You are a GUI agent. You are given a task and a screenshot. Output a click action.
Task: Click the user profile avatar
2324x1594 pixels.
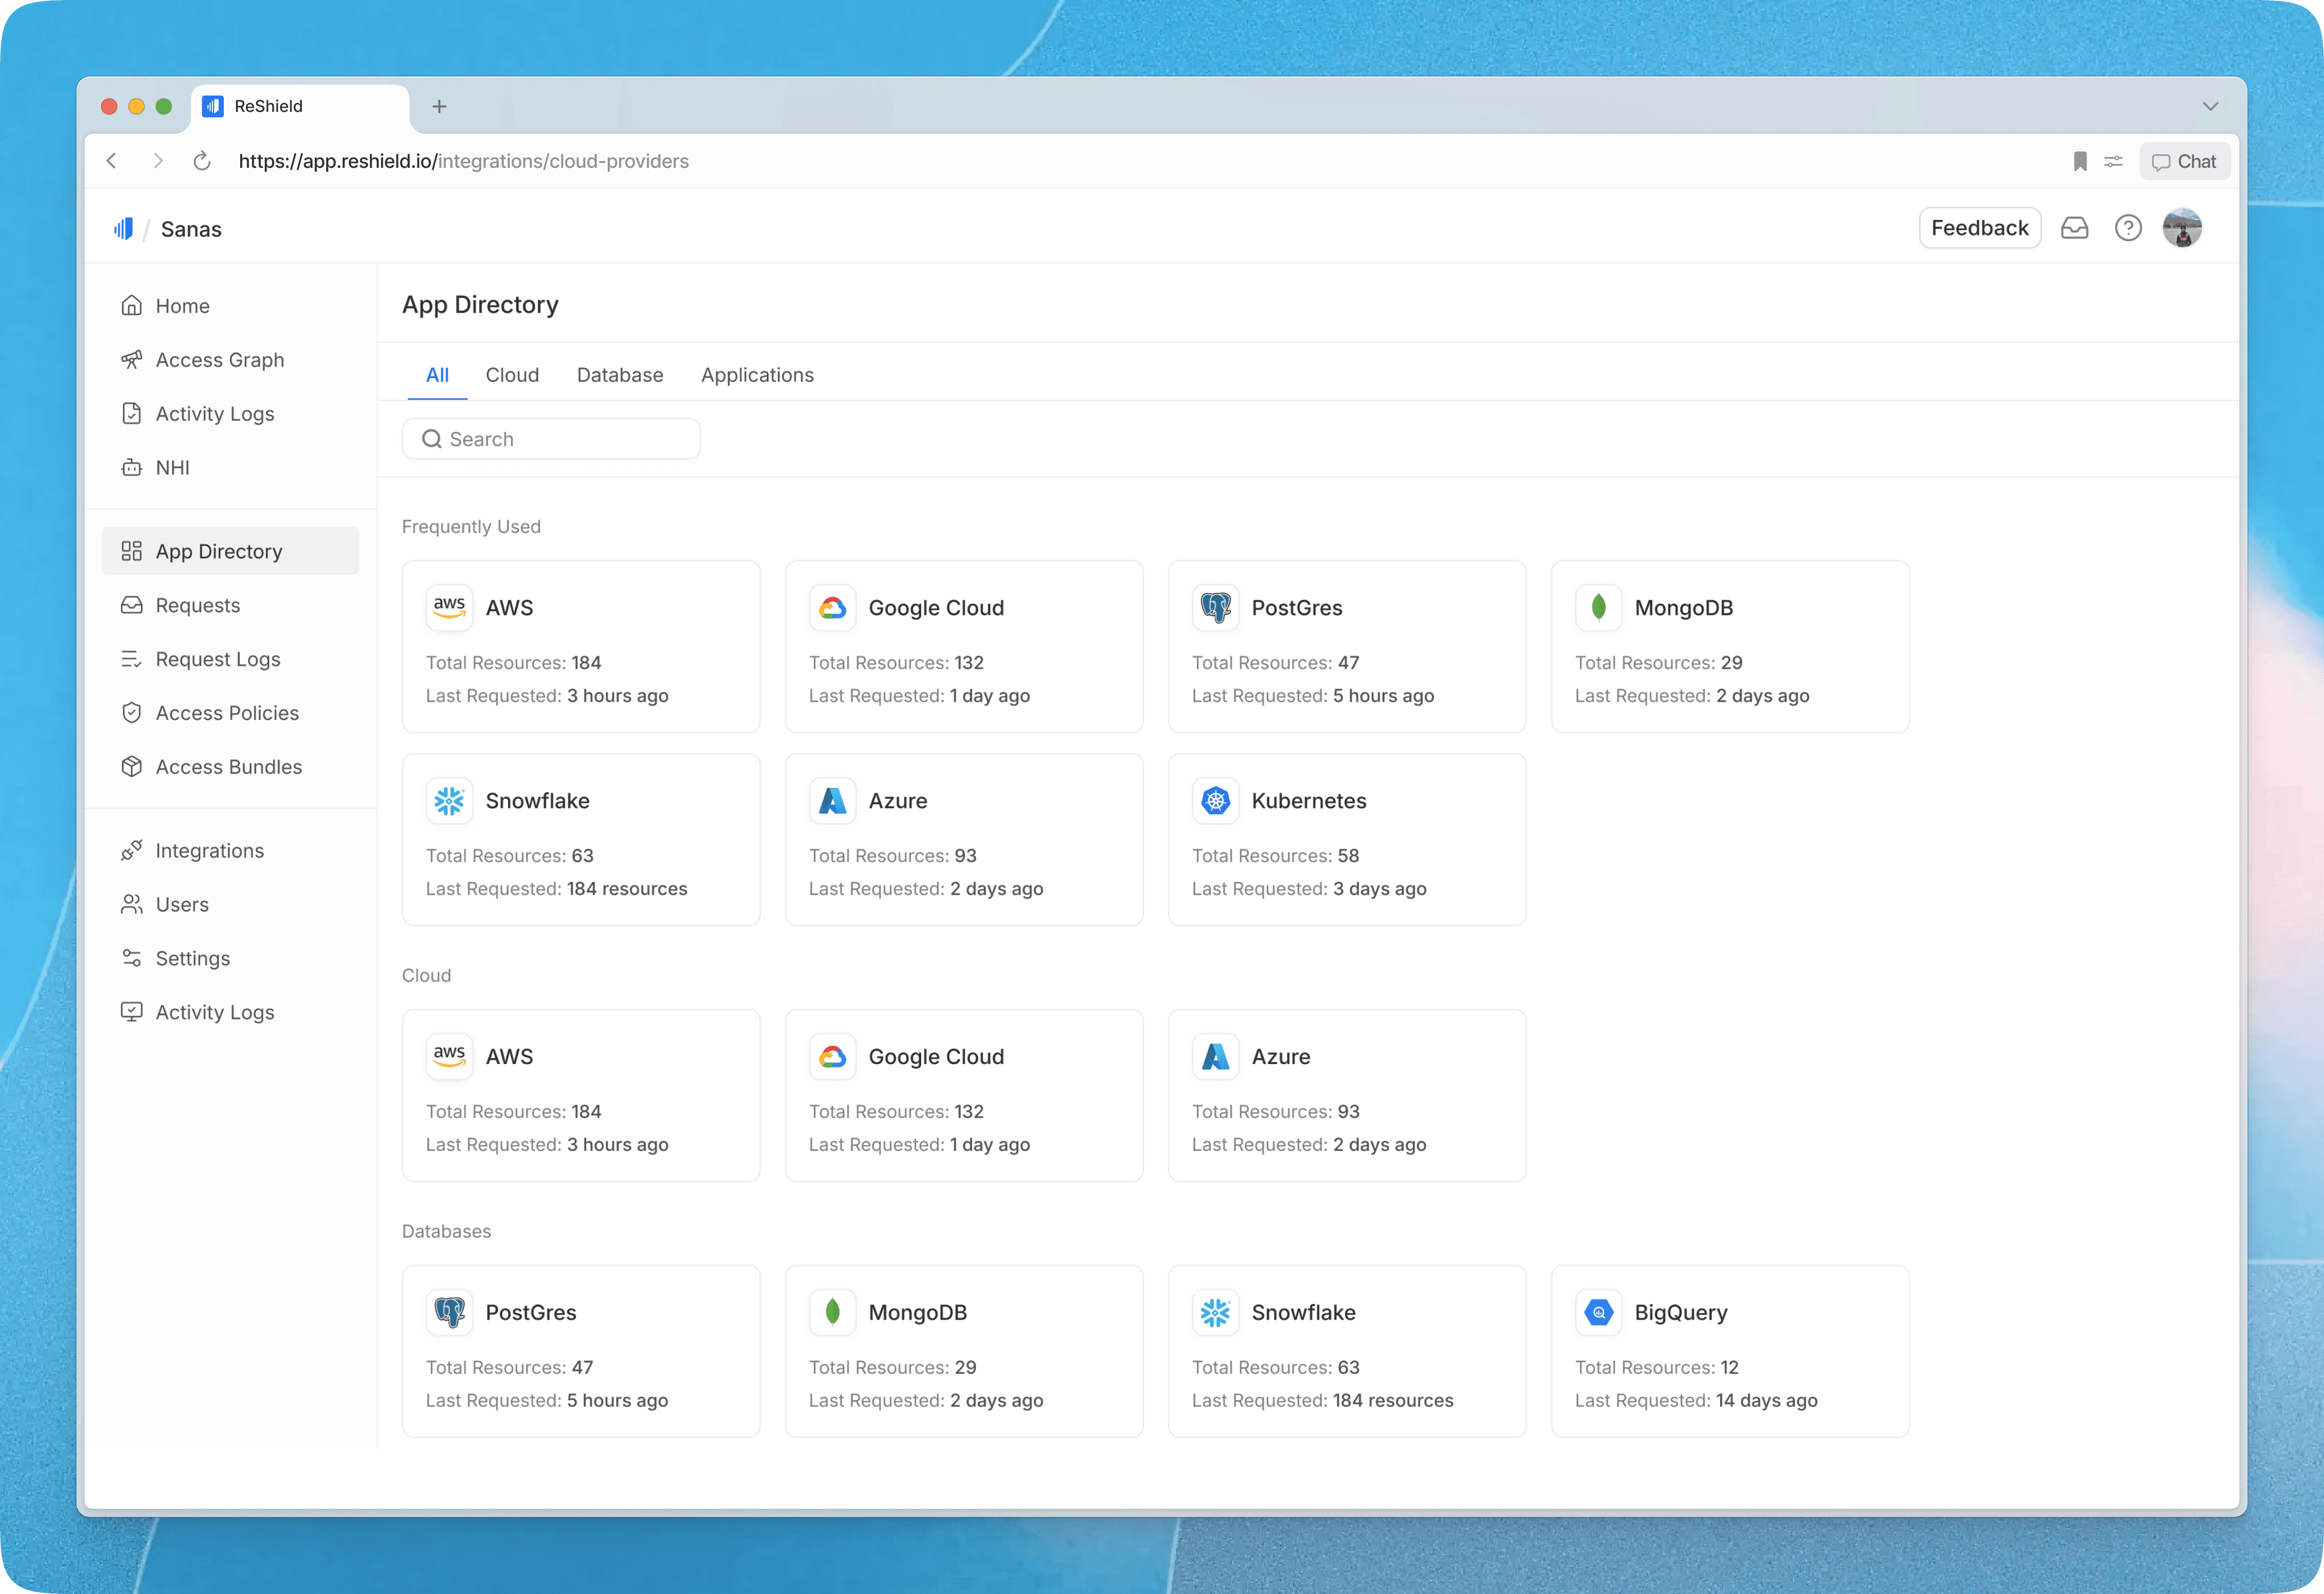coord(2182,228)
